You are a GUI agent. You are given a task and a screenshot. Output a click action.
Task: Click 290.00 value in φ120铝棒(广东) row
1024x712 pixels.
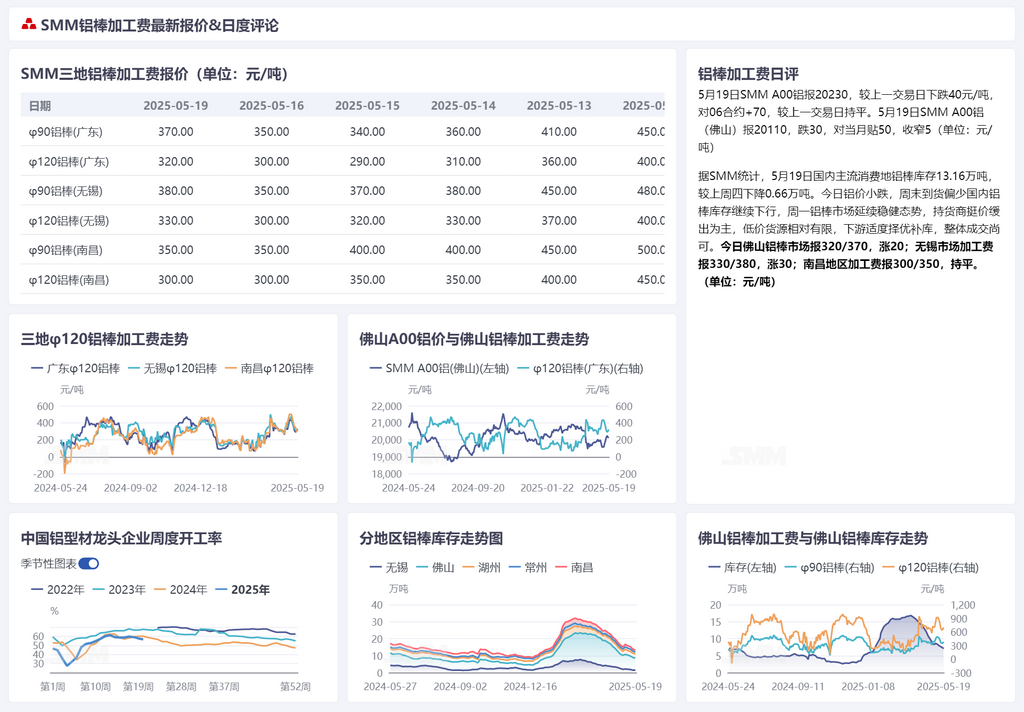pyautogui.click(x=368, y=162)
